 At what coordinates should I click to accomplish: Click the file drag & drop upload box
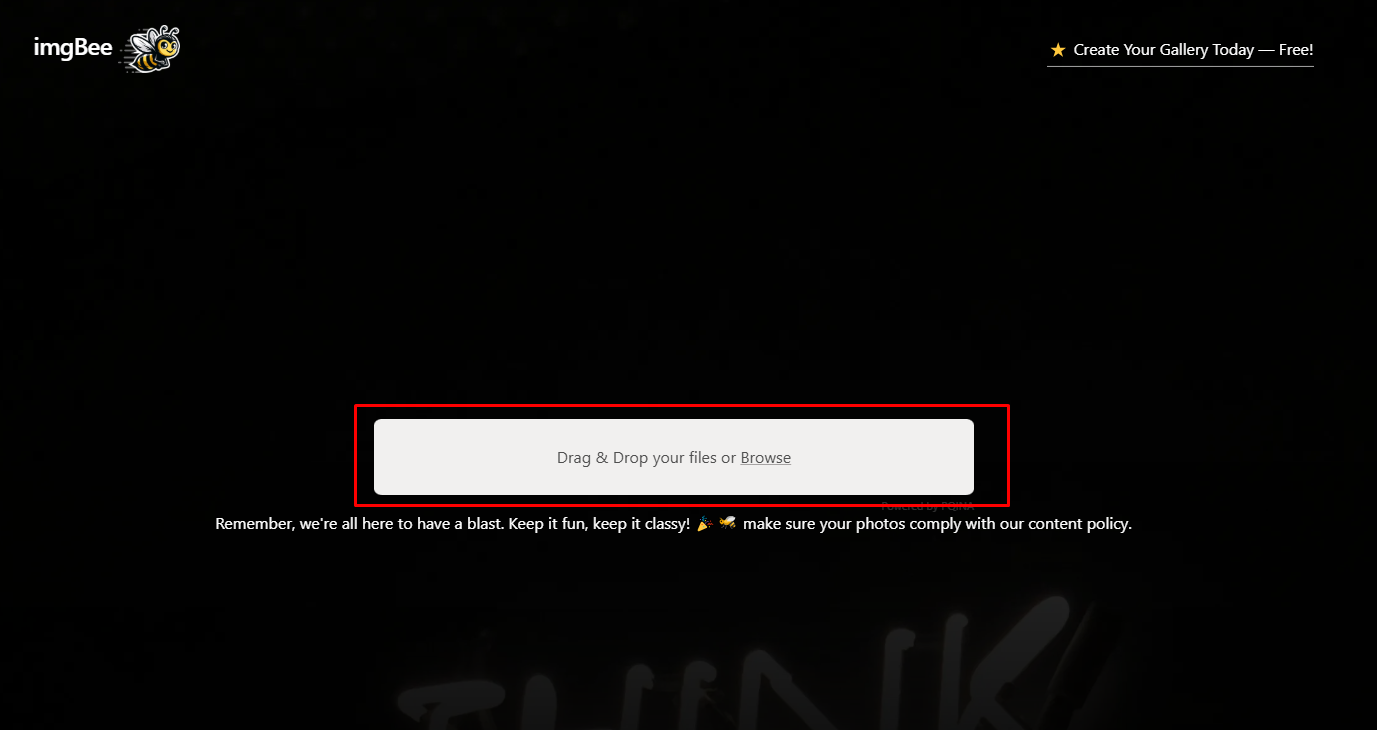pos(674,457)
